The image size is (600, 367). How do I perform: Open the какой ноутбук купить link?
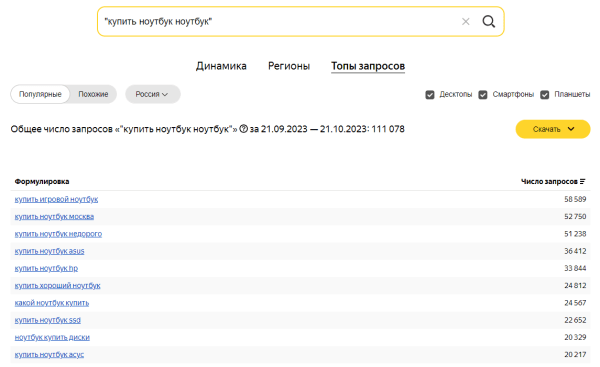tap(52, 303)
